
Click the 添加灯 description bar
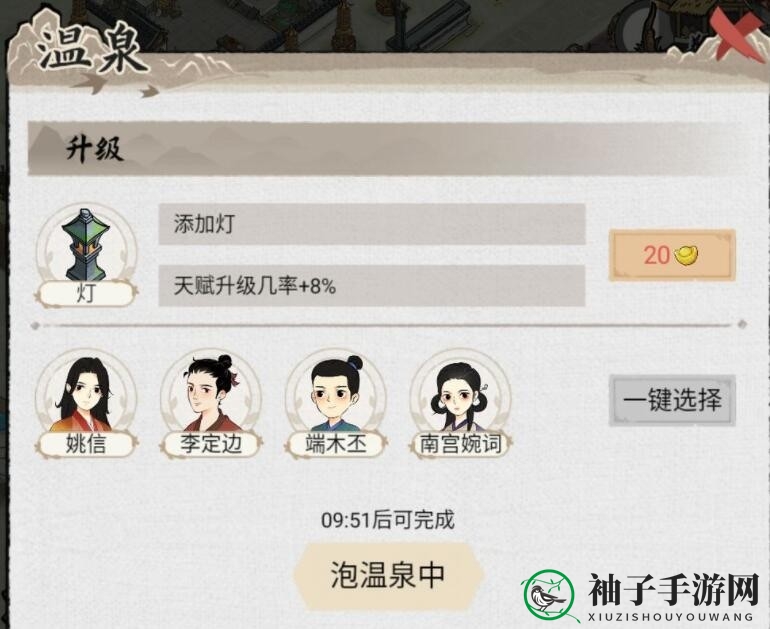point(372,224)
